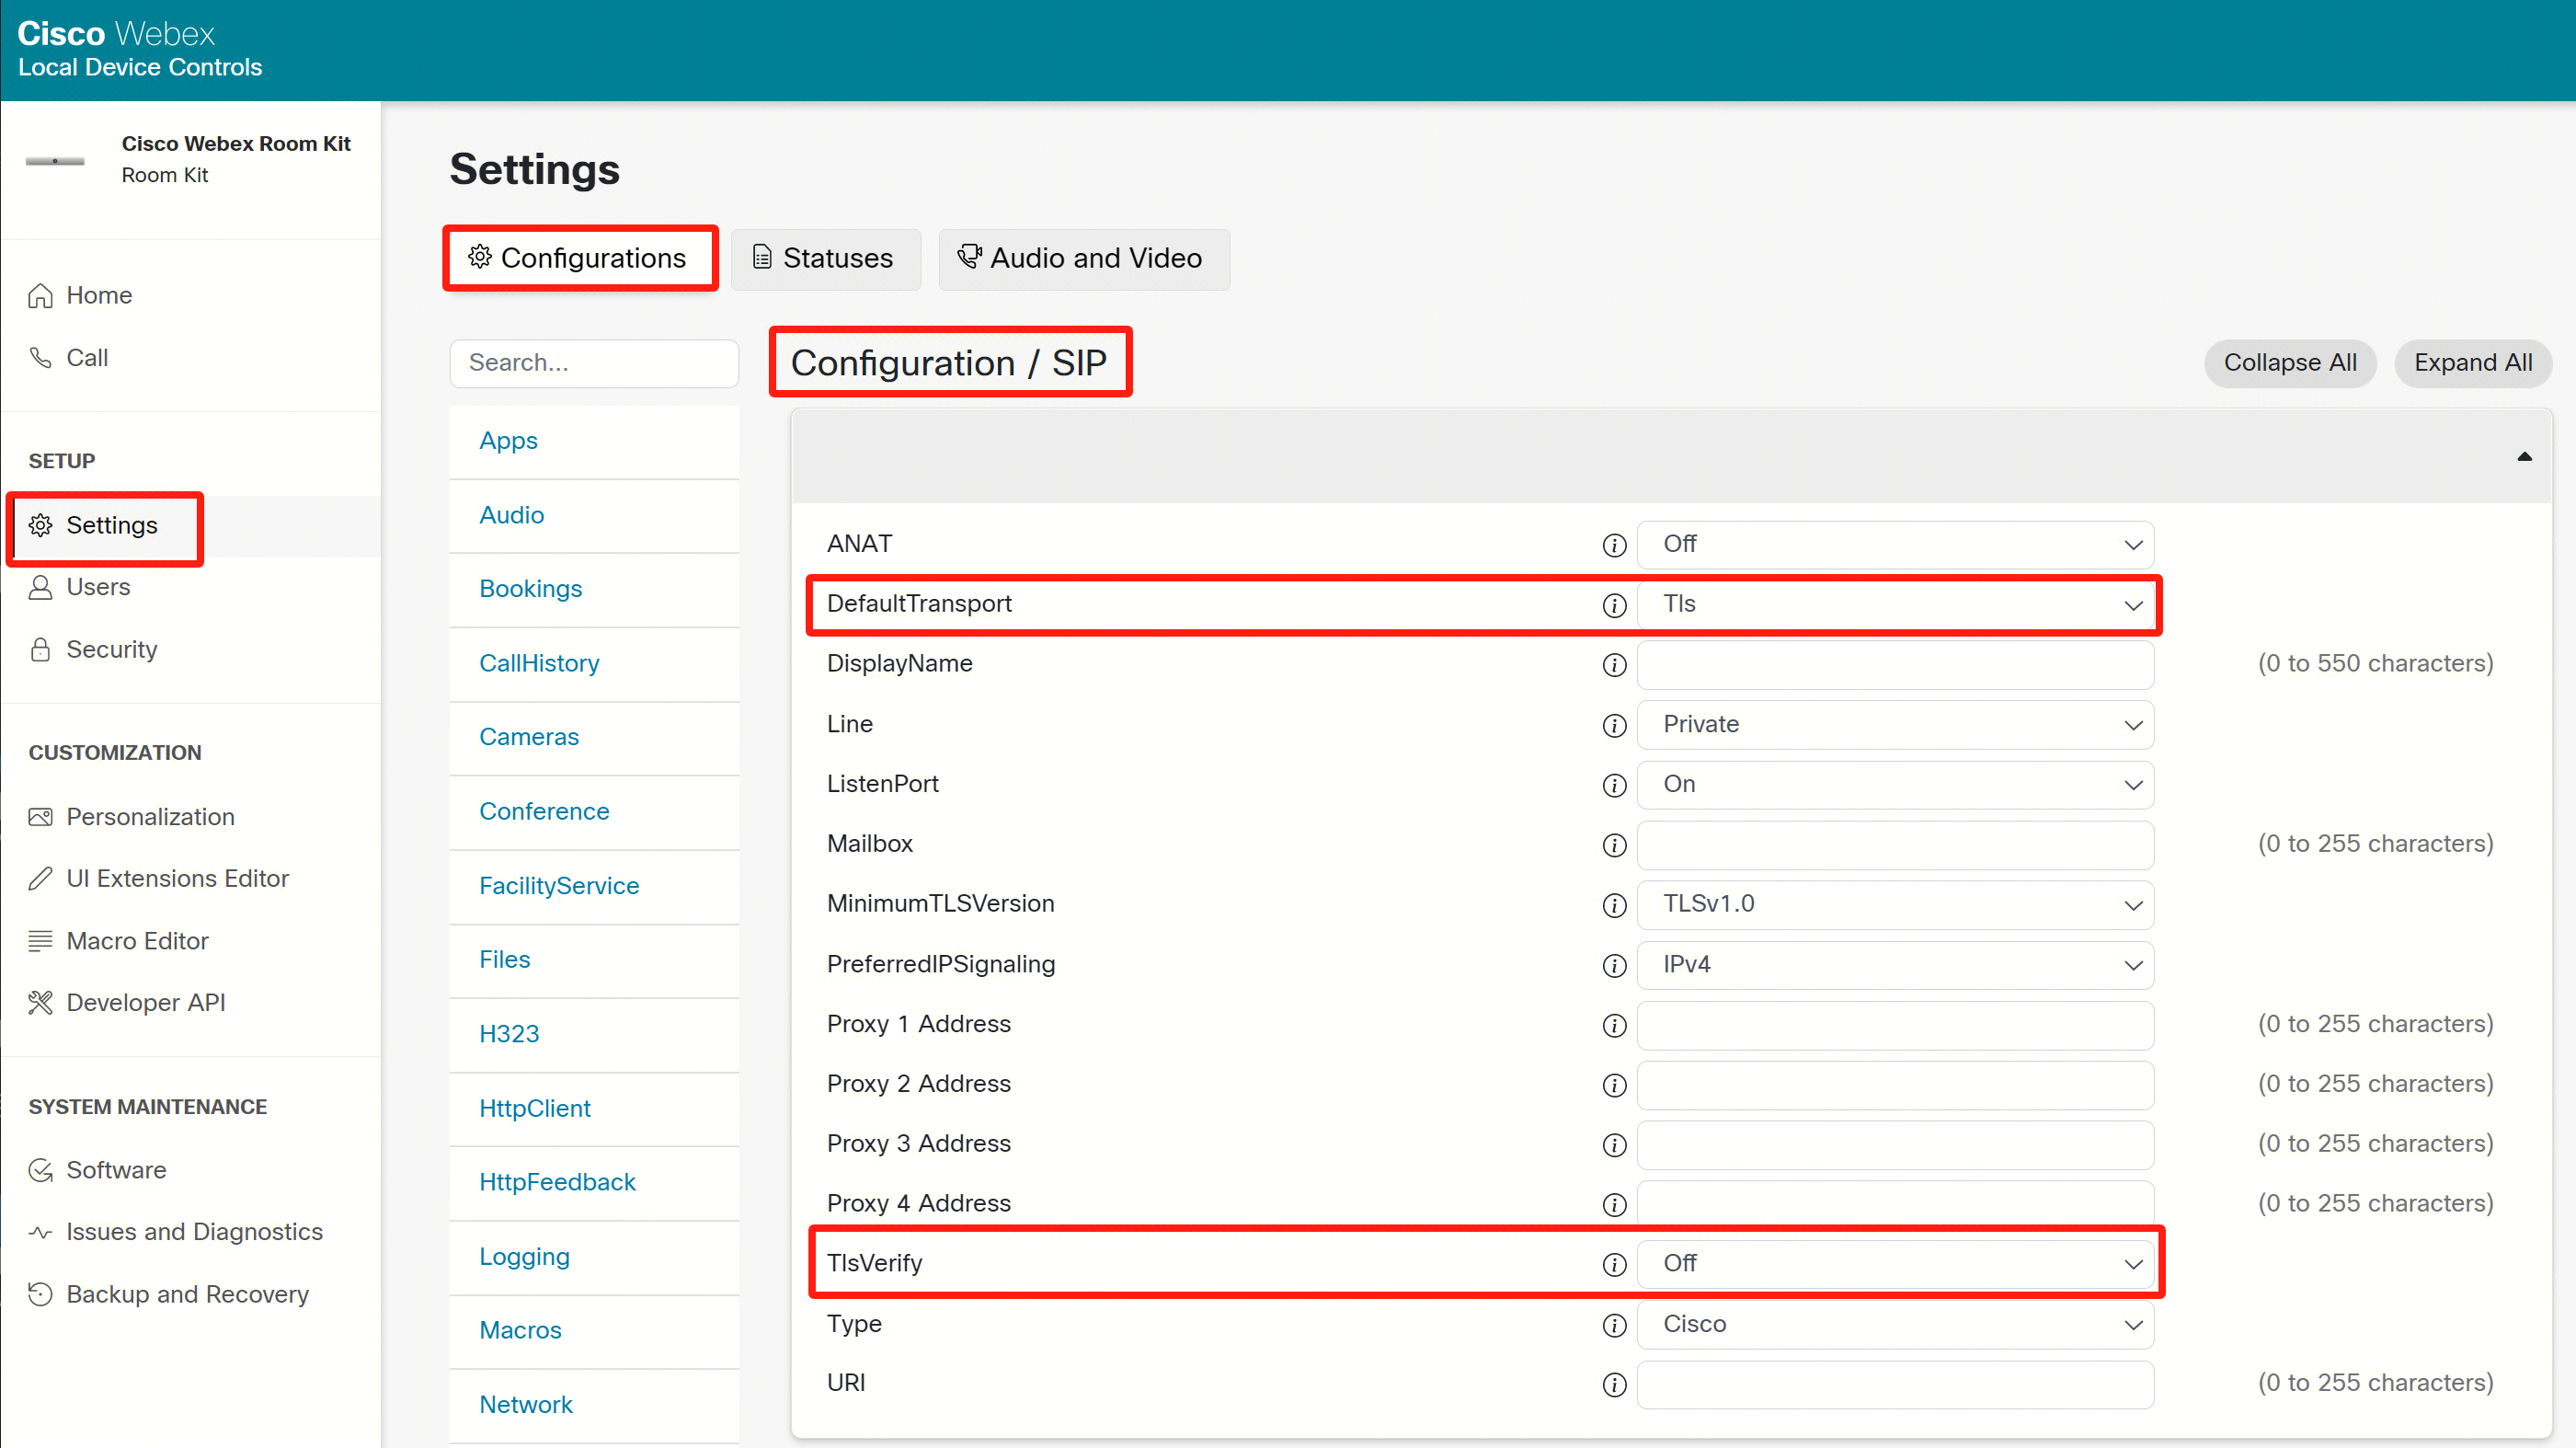Open the ANAT dropdown

(1895, 544)
